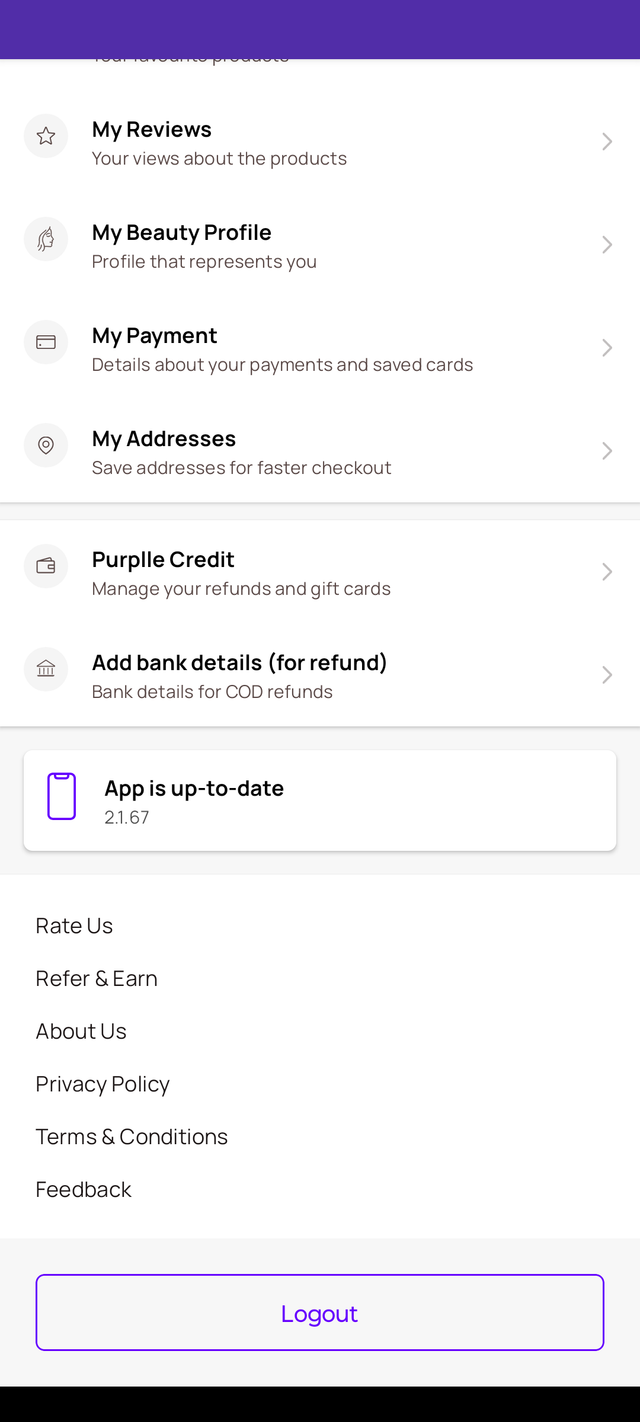Tap the wallet icon for Purplle Credit
Image resolution: width=640 pixels, height=1422 pixels.
(46, 566)
